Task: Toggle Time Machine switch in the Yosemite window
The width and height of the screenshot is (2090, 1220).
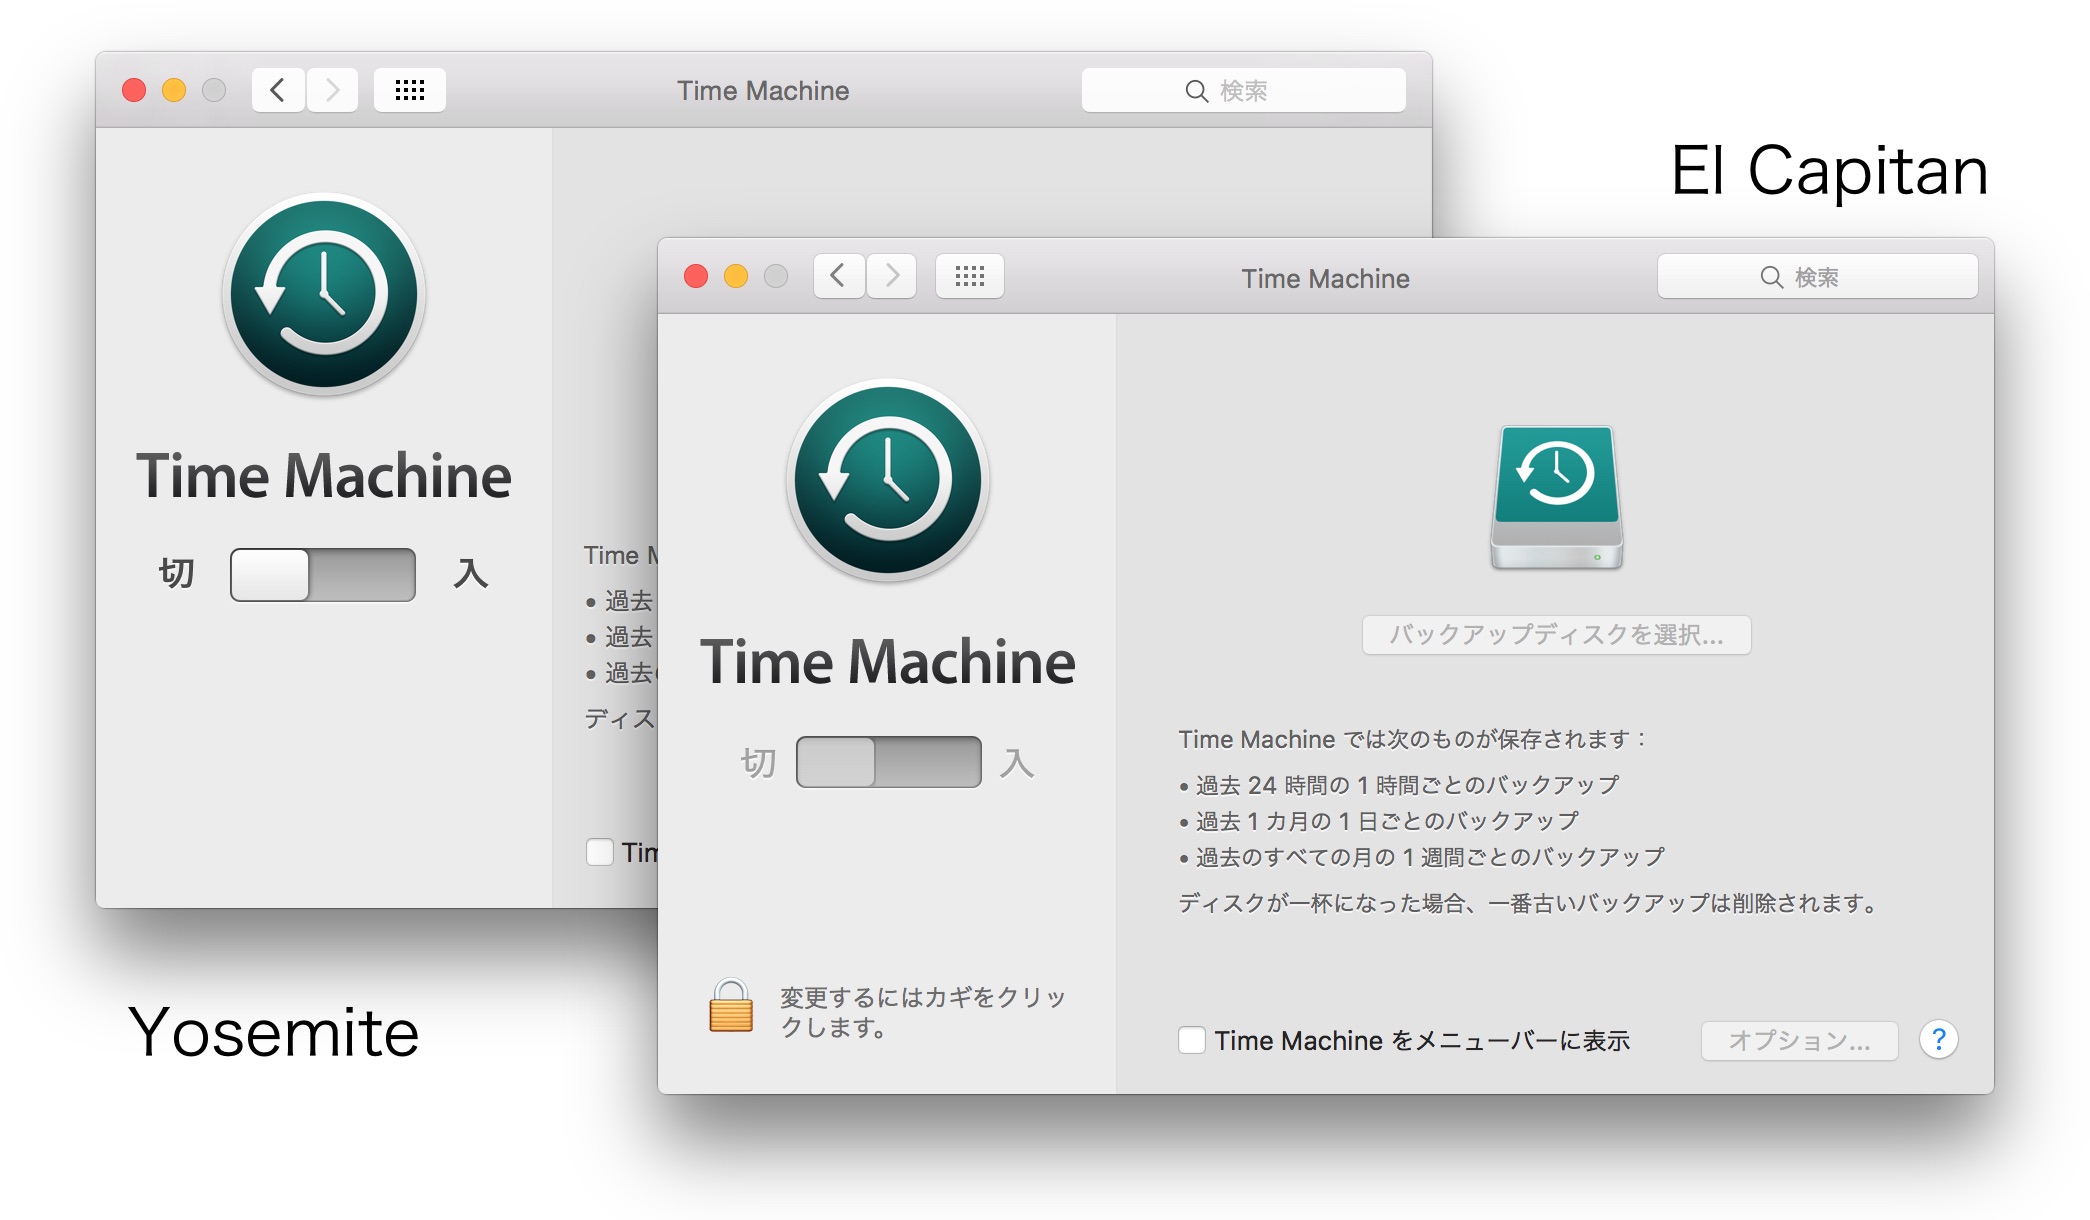Action: [x=322, y=575]
